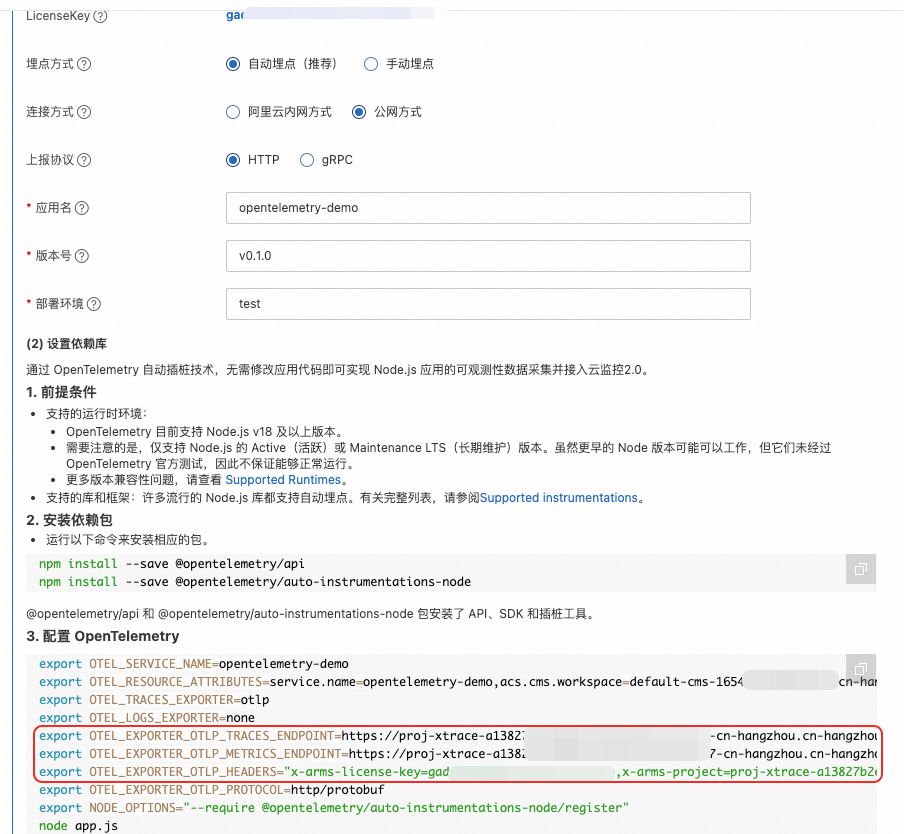Click the OTLP_METRICS_ENDPOINT export line
The image size is (904, 834).
(458, 754)
